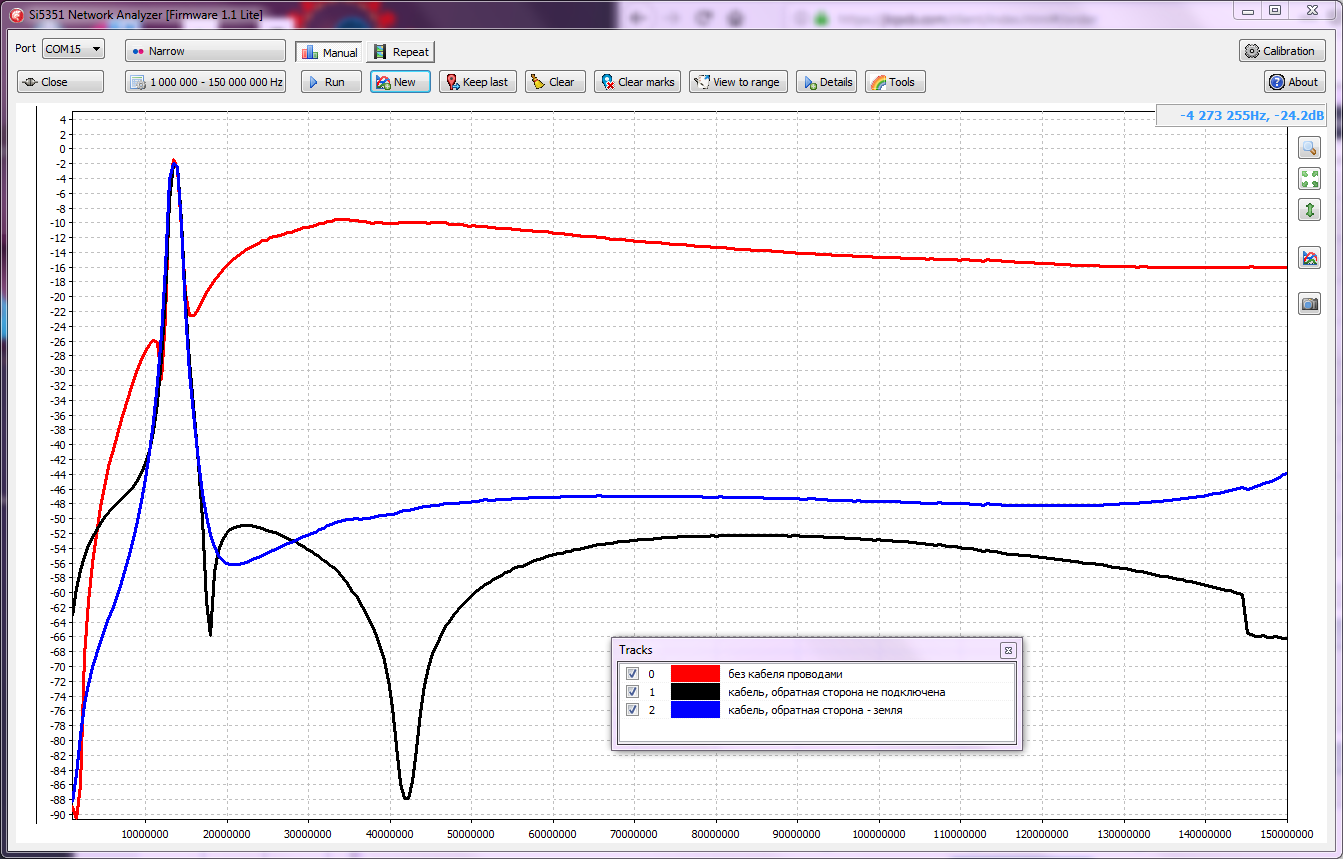
Task: Take a chart snapshot with the camera icon
Action: point(1309,304)
